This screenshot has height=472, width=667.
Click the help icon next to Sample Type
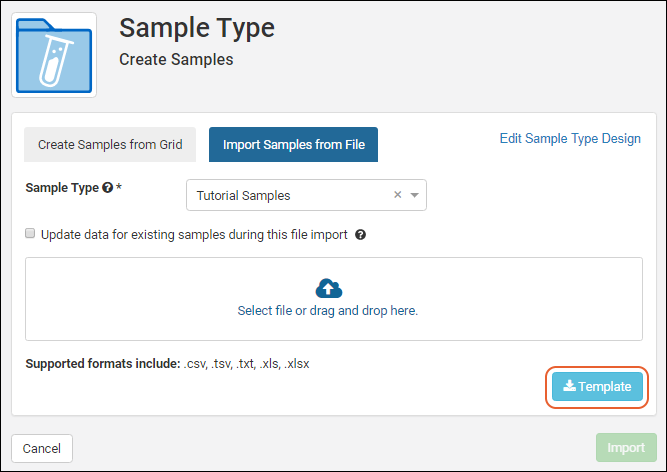[x=108, y=188]
